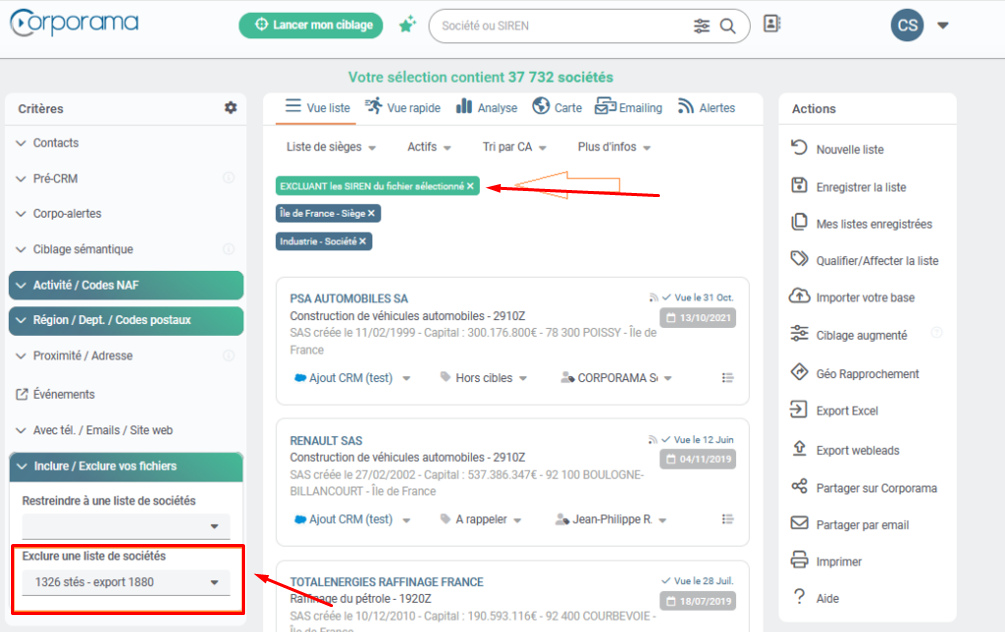Open Géo Rapprochement action

[x=866, y=374]
